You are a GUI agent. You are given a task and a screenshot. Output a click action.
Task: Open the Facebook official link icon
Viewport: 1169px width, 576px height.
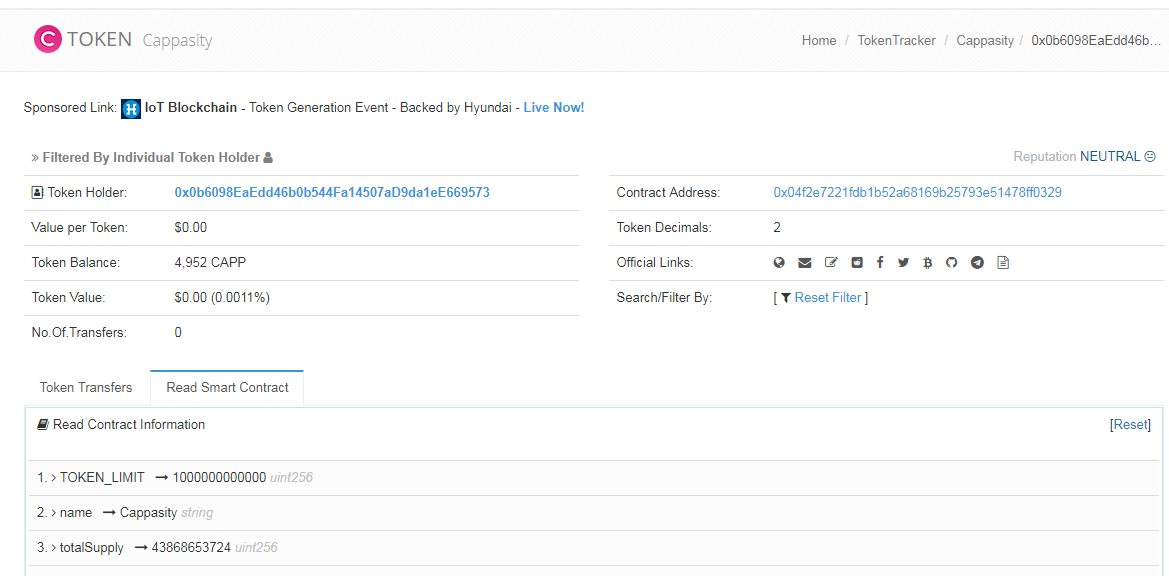[x=880, y=262]
